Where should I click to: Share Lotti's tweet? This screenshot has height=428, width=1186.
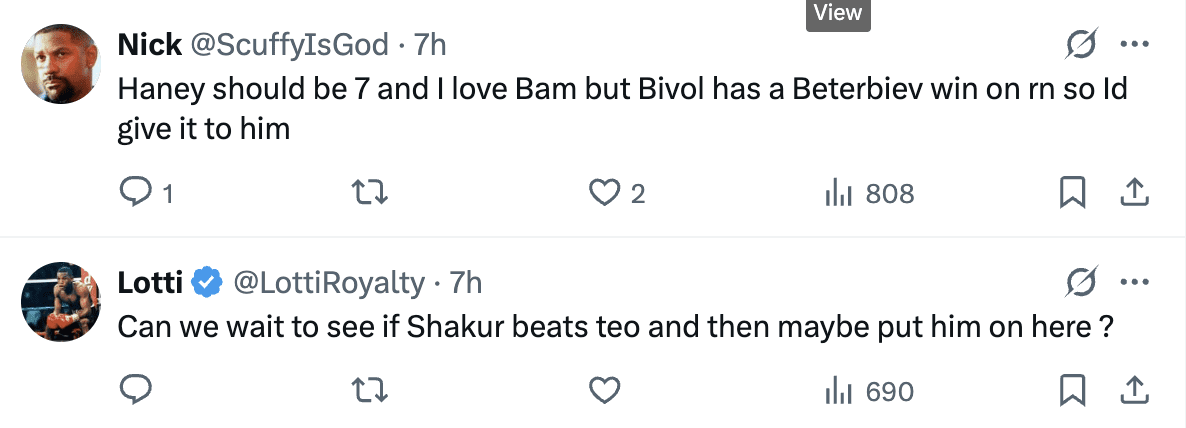point(1134,391)
